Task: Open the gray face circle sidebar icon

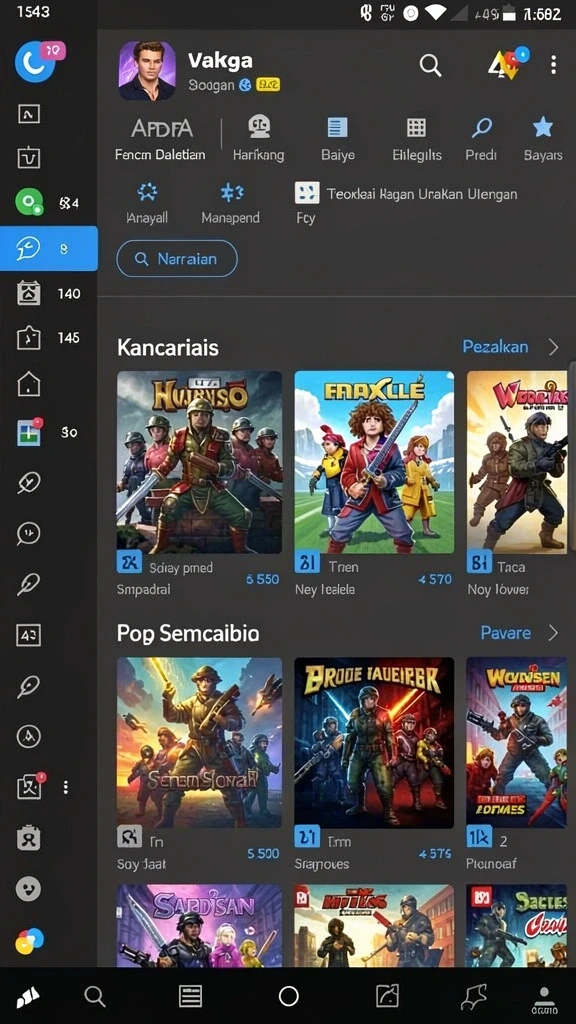Action: [29, 889]
